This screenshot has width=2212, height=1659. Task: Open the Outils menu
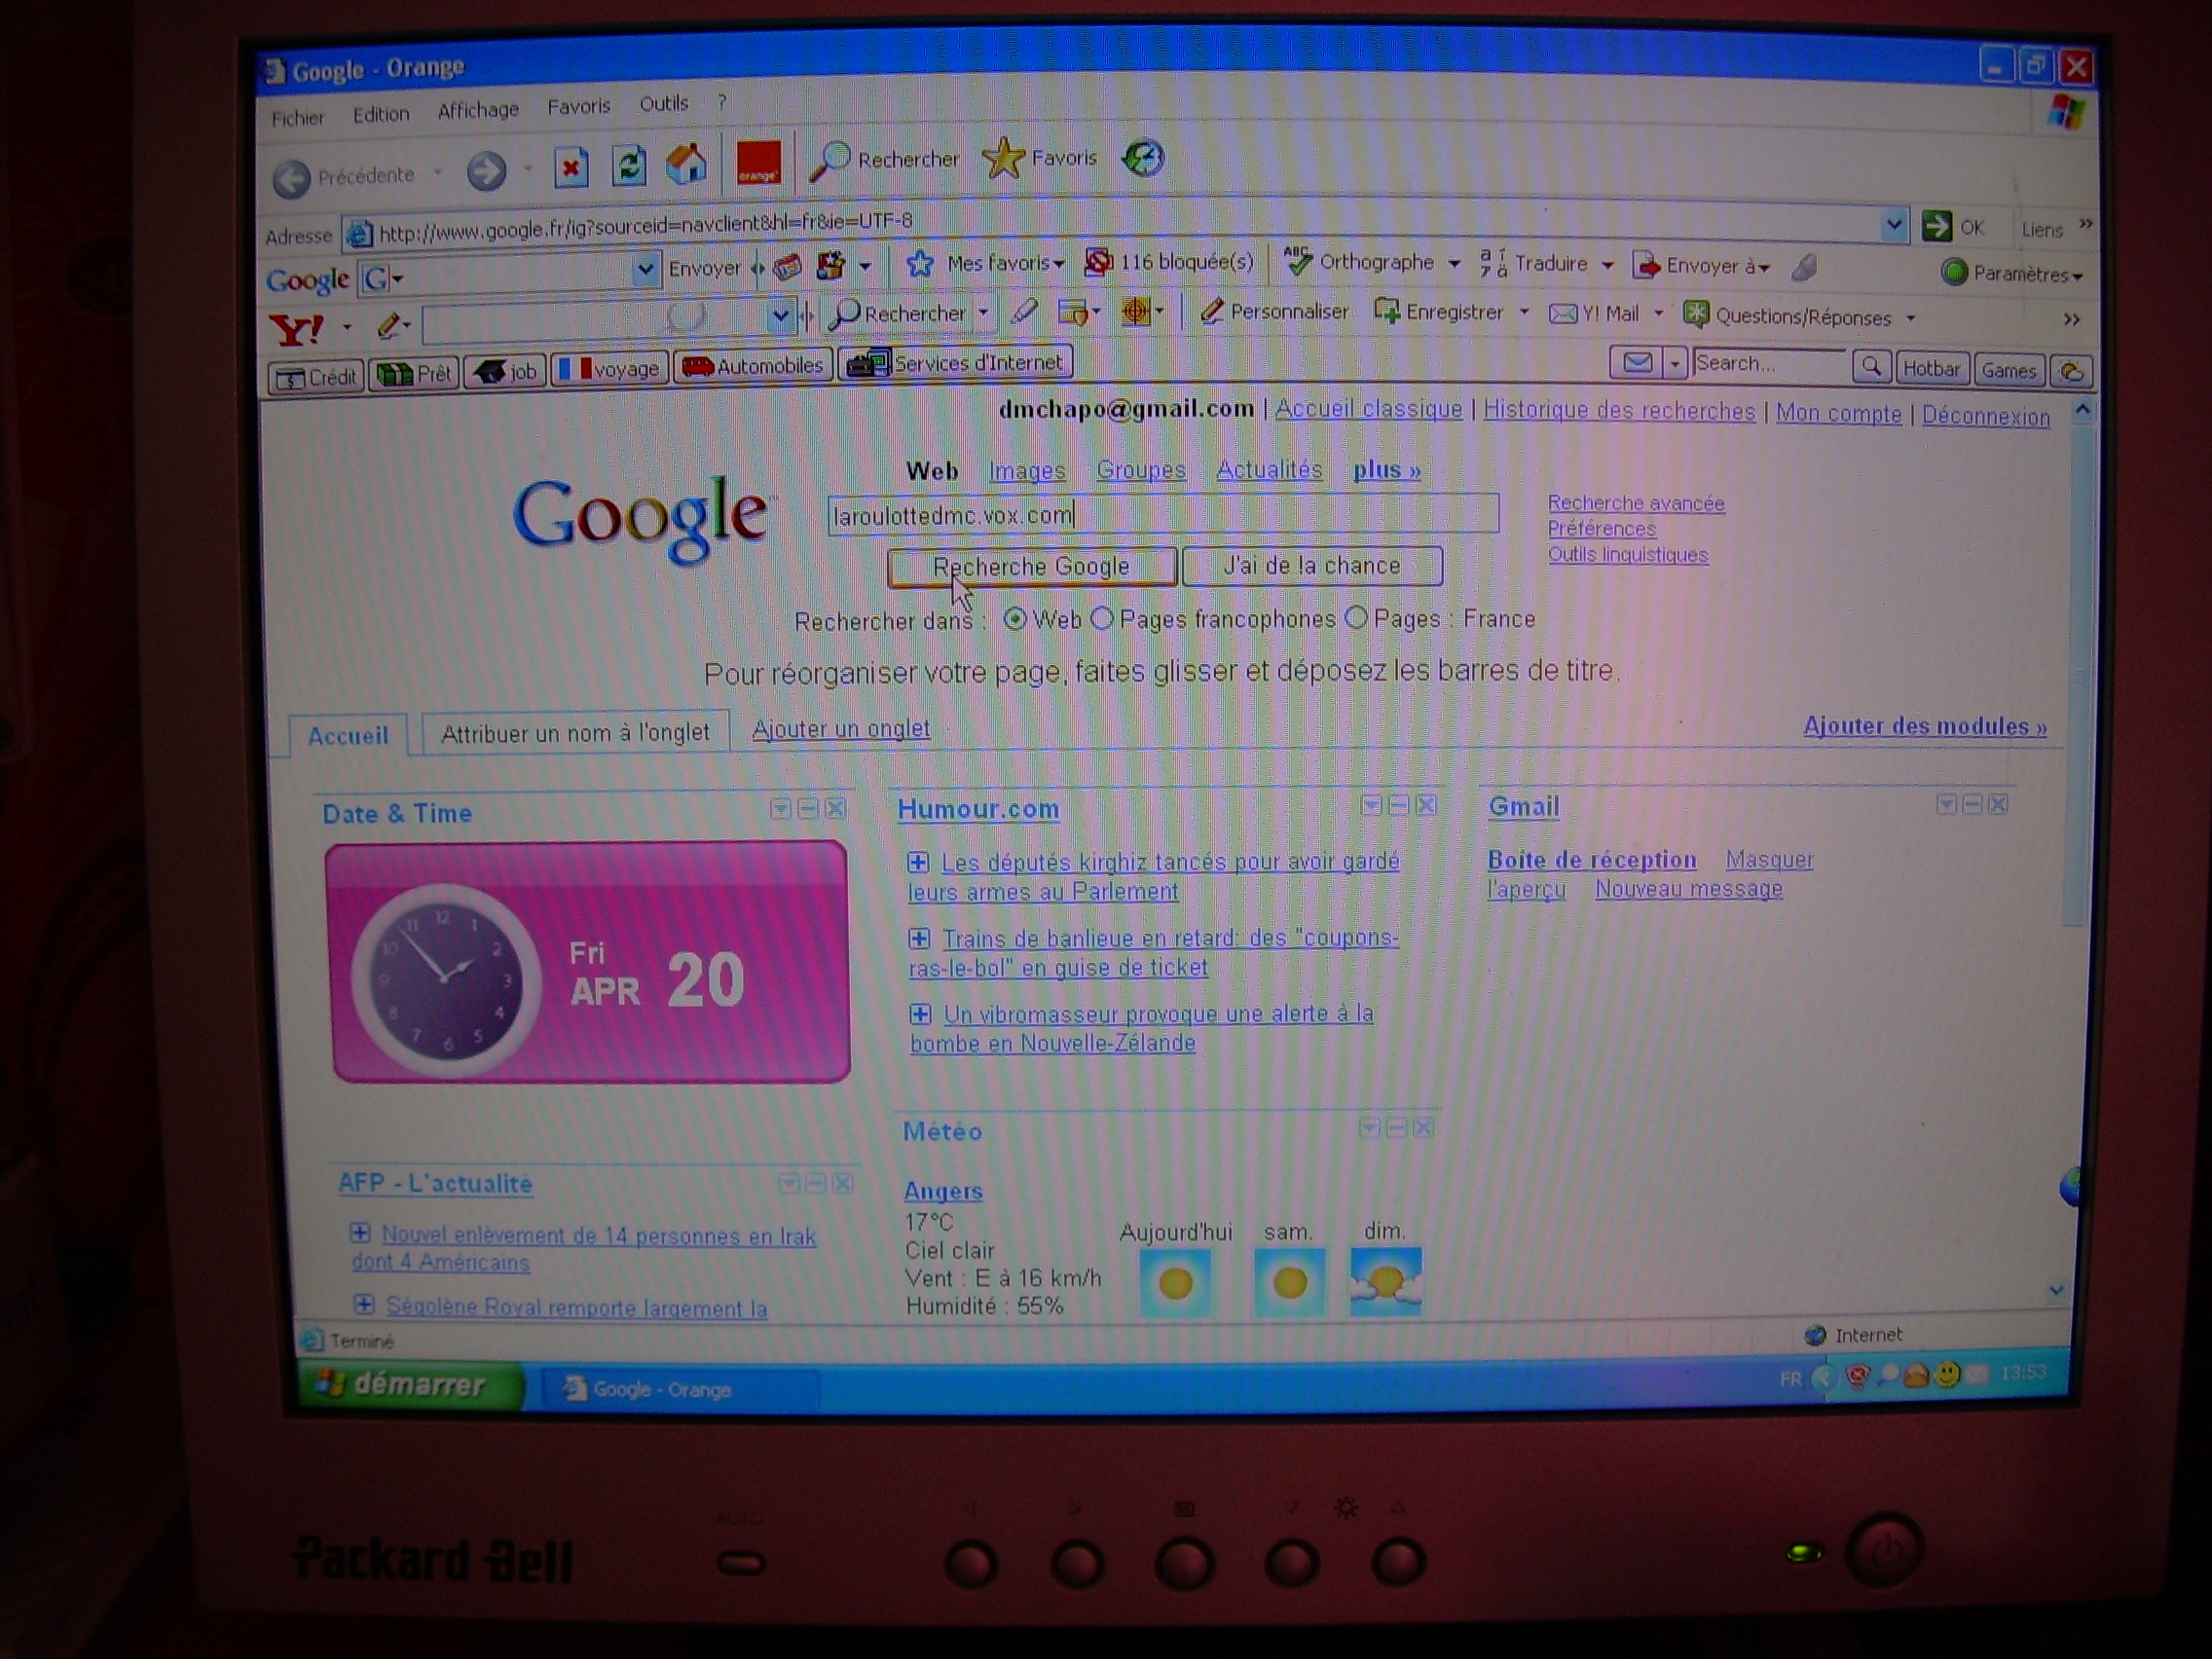click(x=664, y=103)
